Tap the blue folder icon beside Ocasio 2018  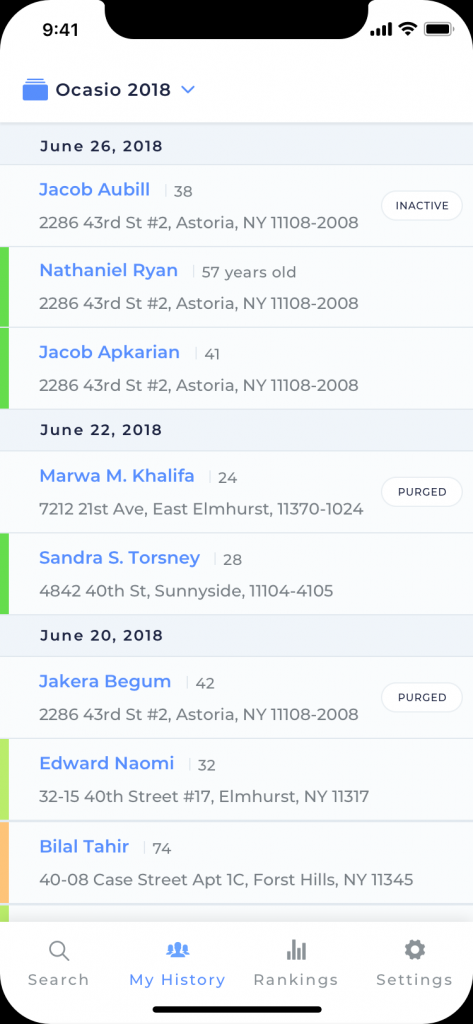(x=35, y=89)
